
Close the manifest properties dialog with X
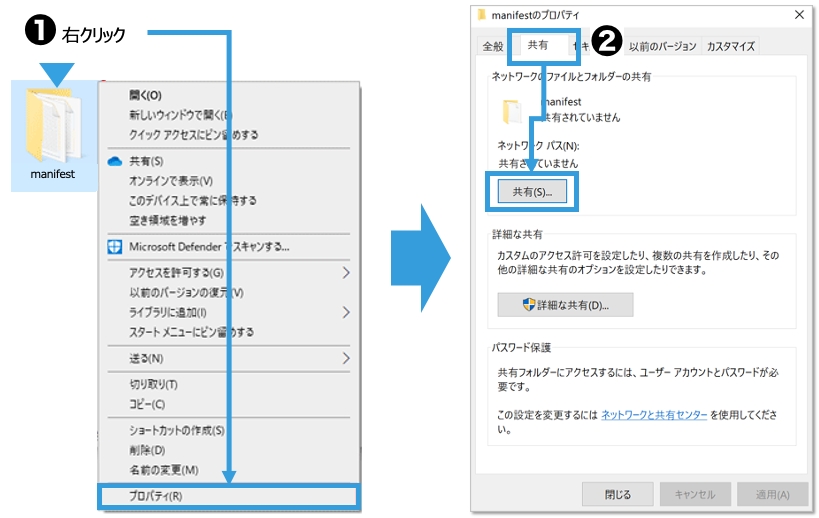point(799,15)
